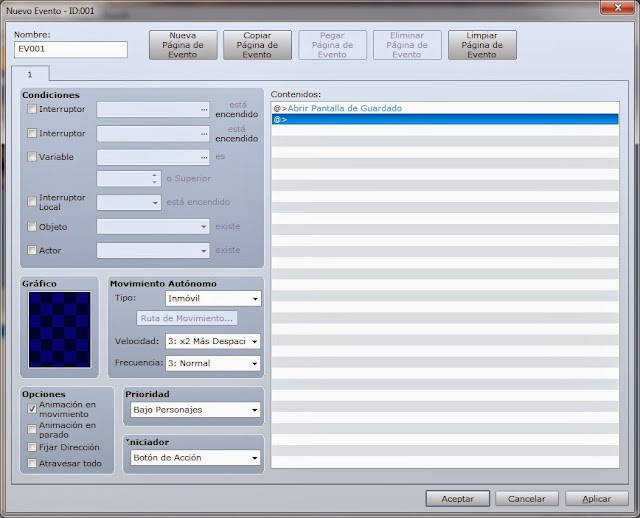640x518 pixels.
Task: Click Copiar Página de Evento button
Action: point(257,45)
